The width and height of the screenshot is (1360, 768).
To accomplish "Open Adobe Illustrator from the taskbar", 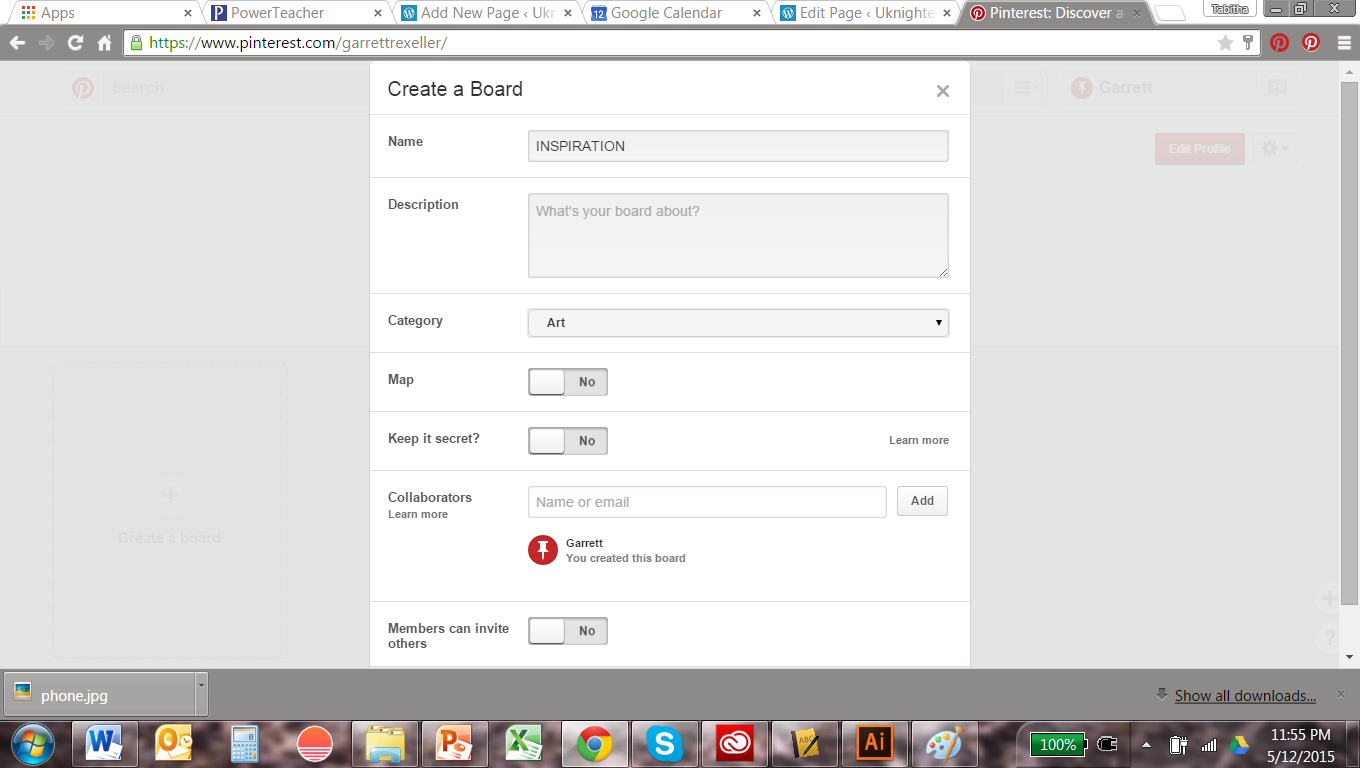I will point(874,744).
